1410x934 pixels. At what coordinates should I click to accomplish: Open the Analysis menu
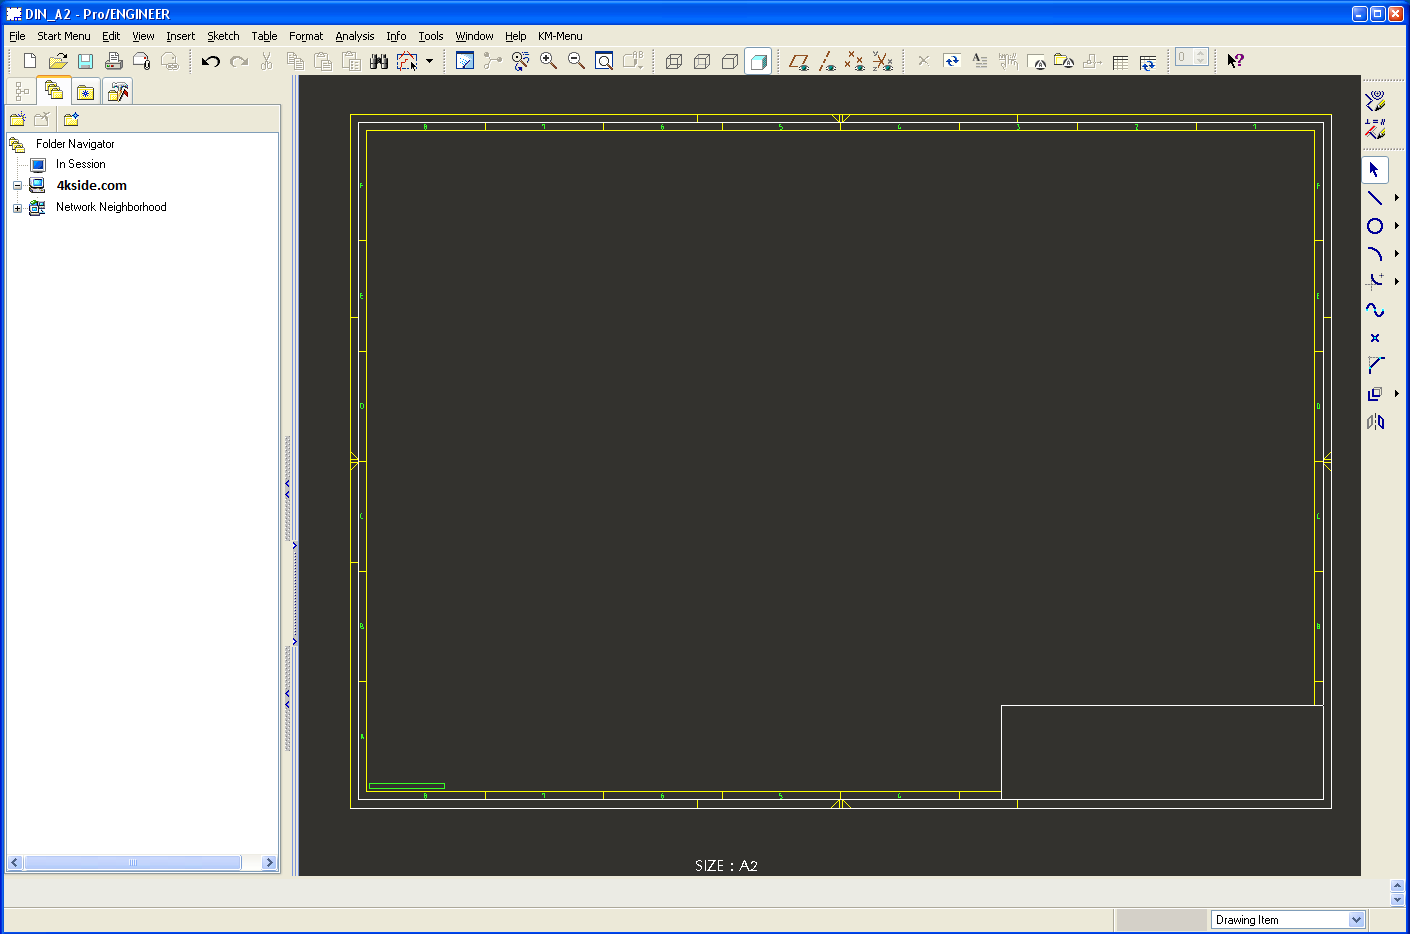[x=355, y=36]
